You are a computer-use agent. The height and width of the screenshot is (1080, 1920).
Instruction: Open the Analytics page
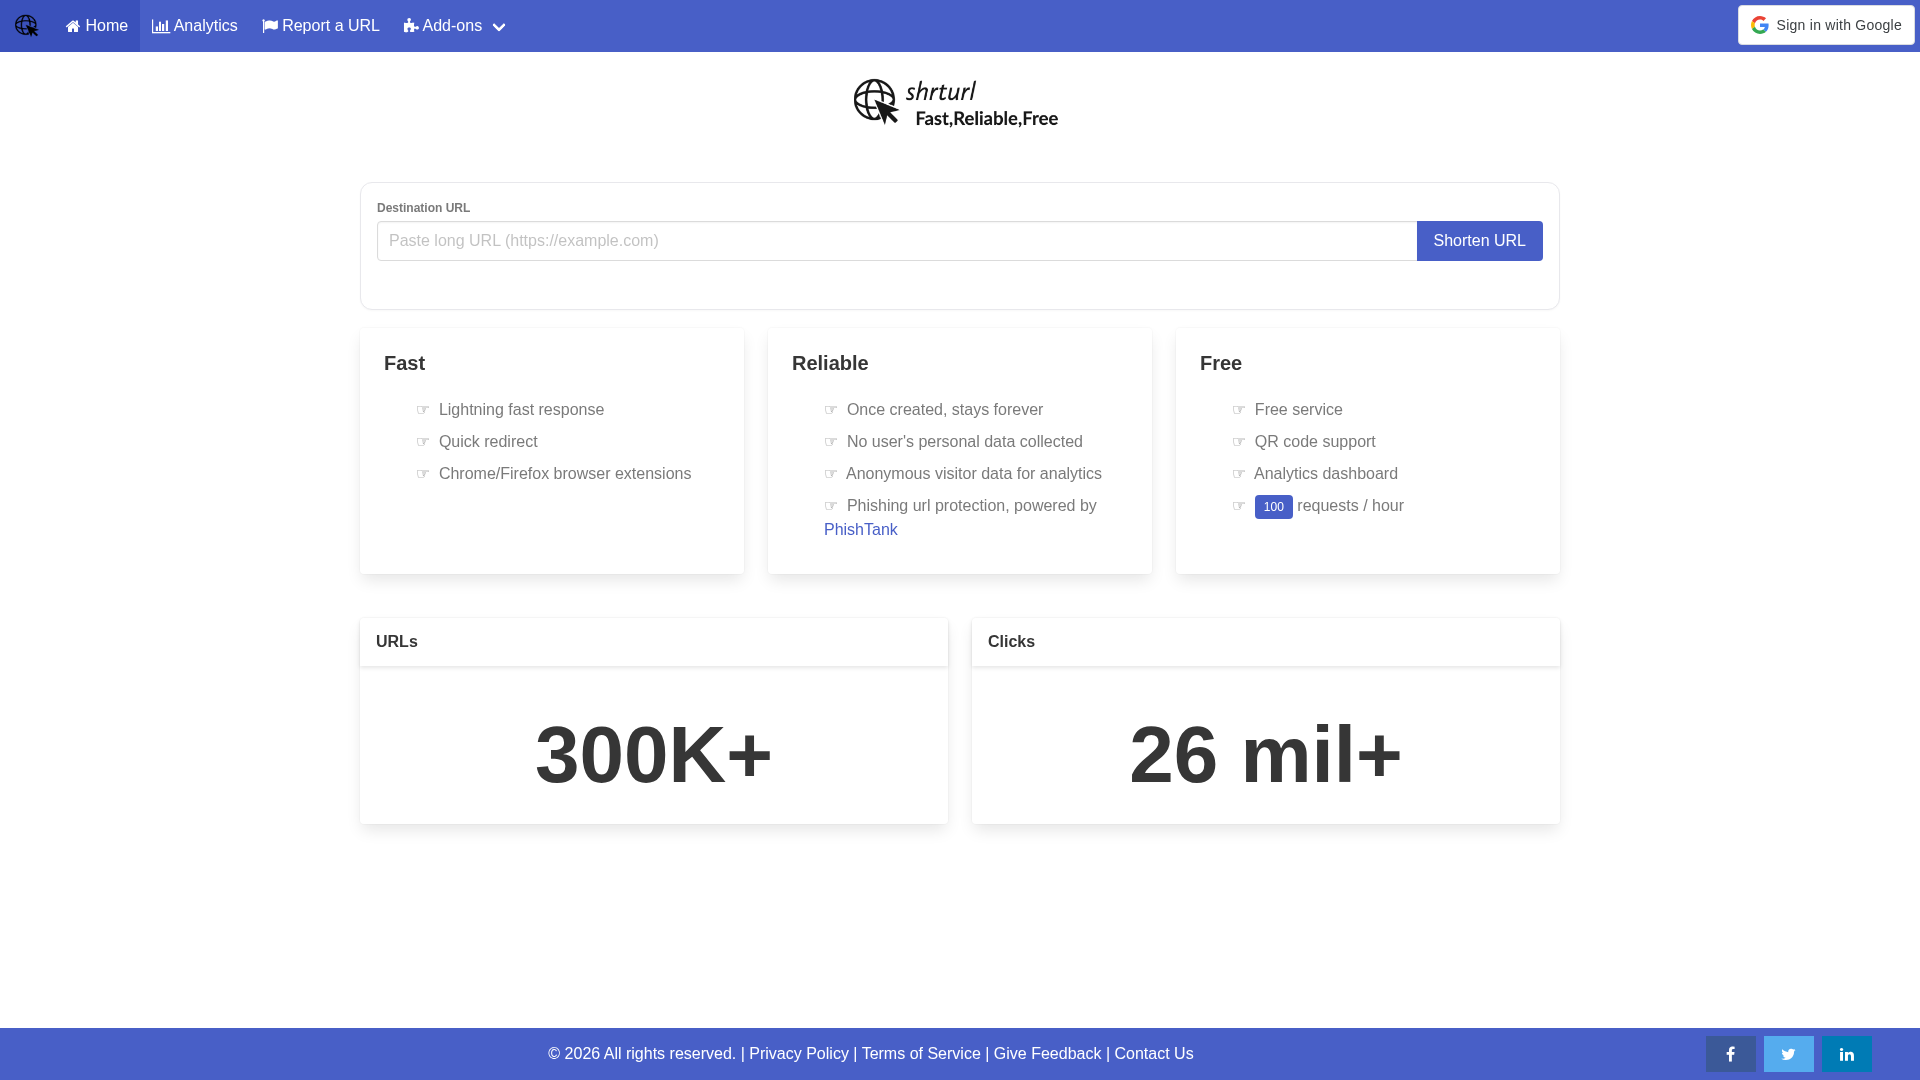195,26
